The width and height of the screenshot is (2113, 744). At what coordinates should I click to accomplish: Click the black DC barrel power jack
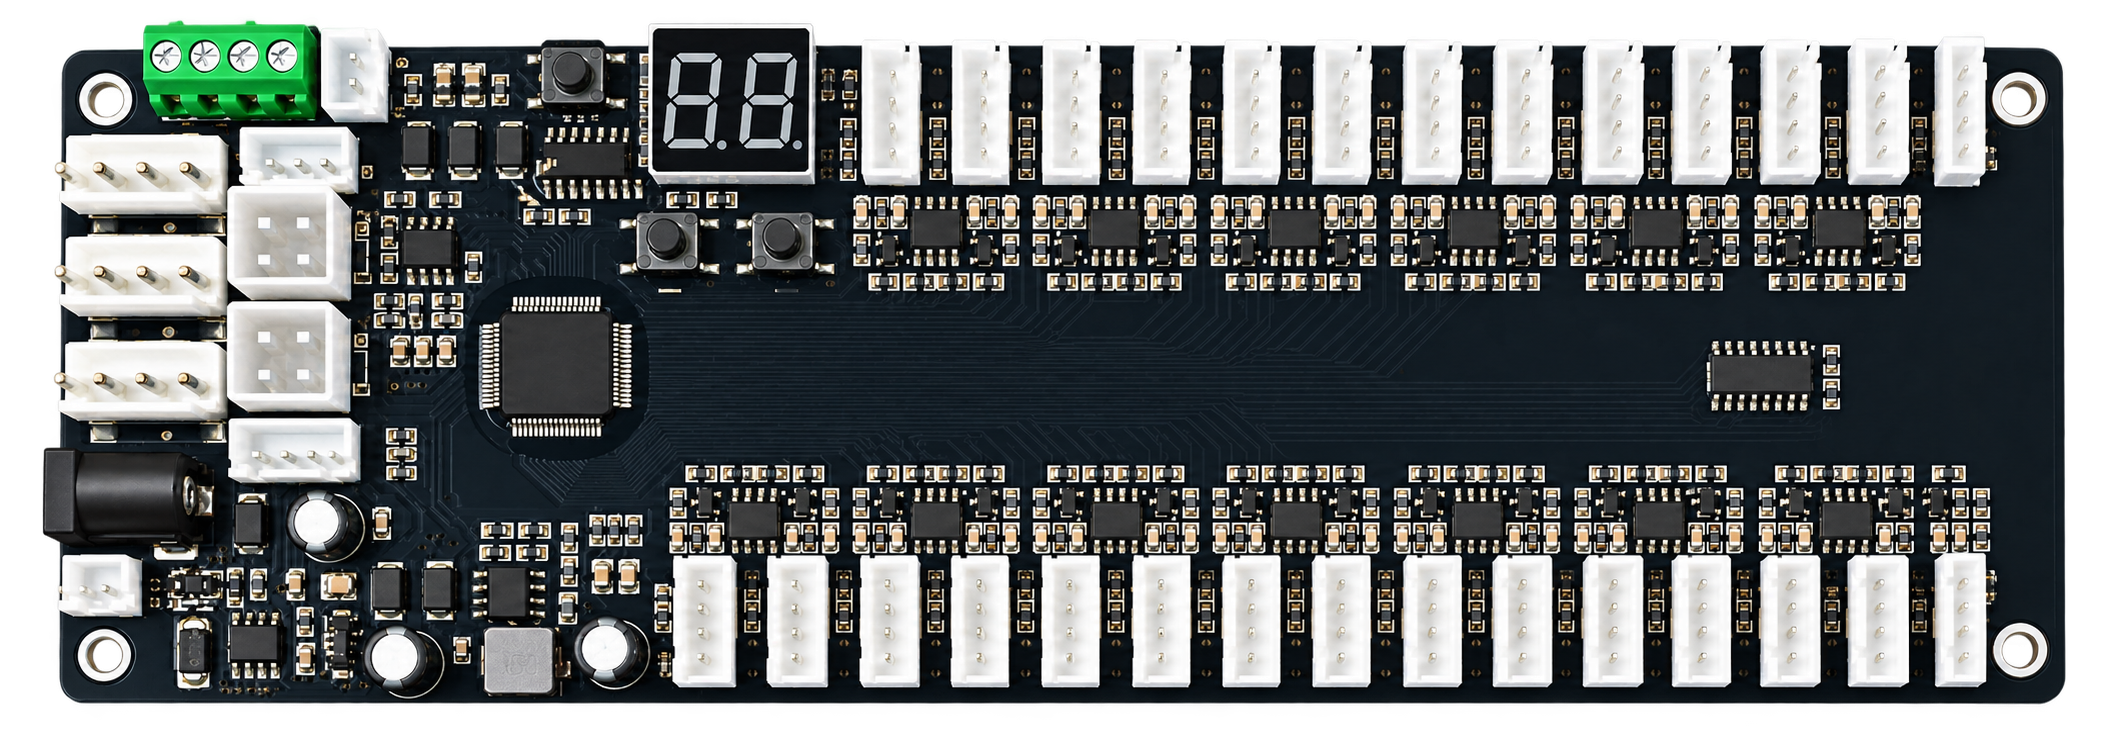tap(129, 497)
